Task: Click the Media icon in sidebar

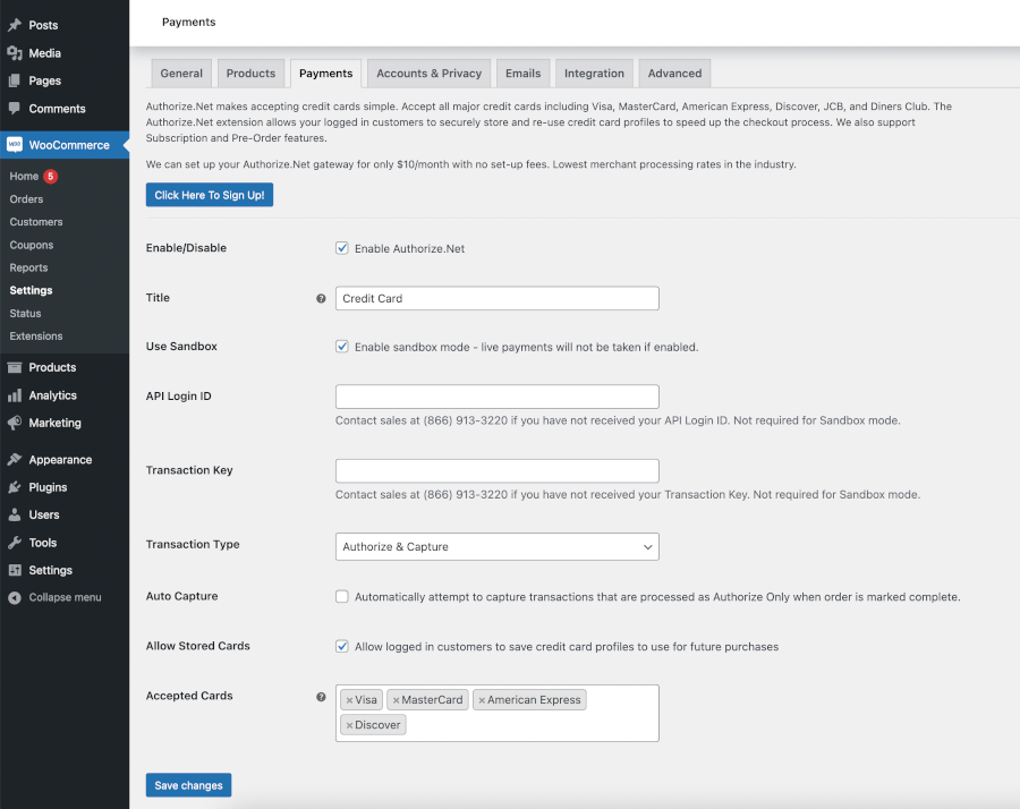Action: point(15,53)
